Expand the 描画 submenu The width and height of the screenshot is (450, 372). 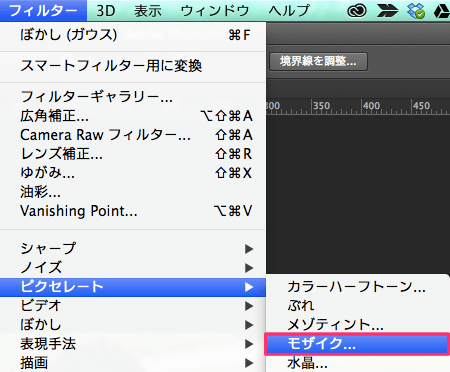coord(133,363)
